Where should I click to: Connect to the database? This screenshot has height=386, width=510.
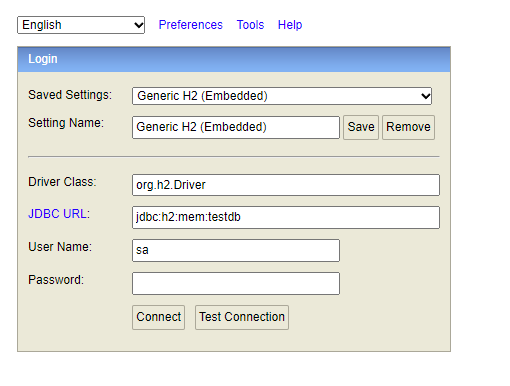158,317
